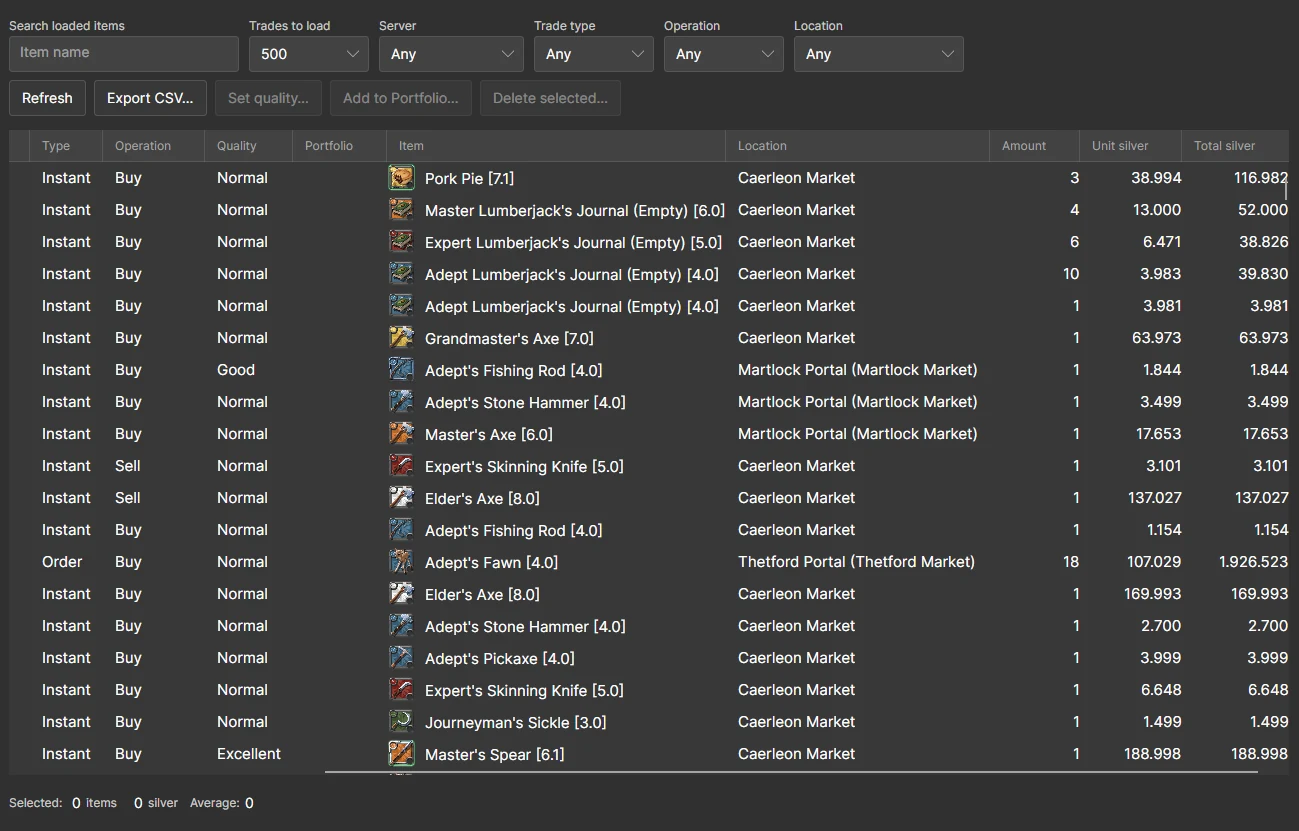Click the Master's Spear [6.1] icon
Screen dimensions: 1299x831
pos(401,754)
